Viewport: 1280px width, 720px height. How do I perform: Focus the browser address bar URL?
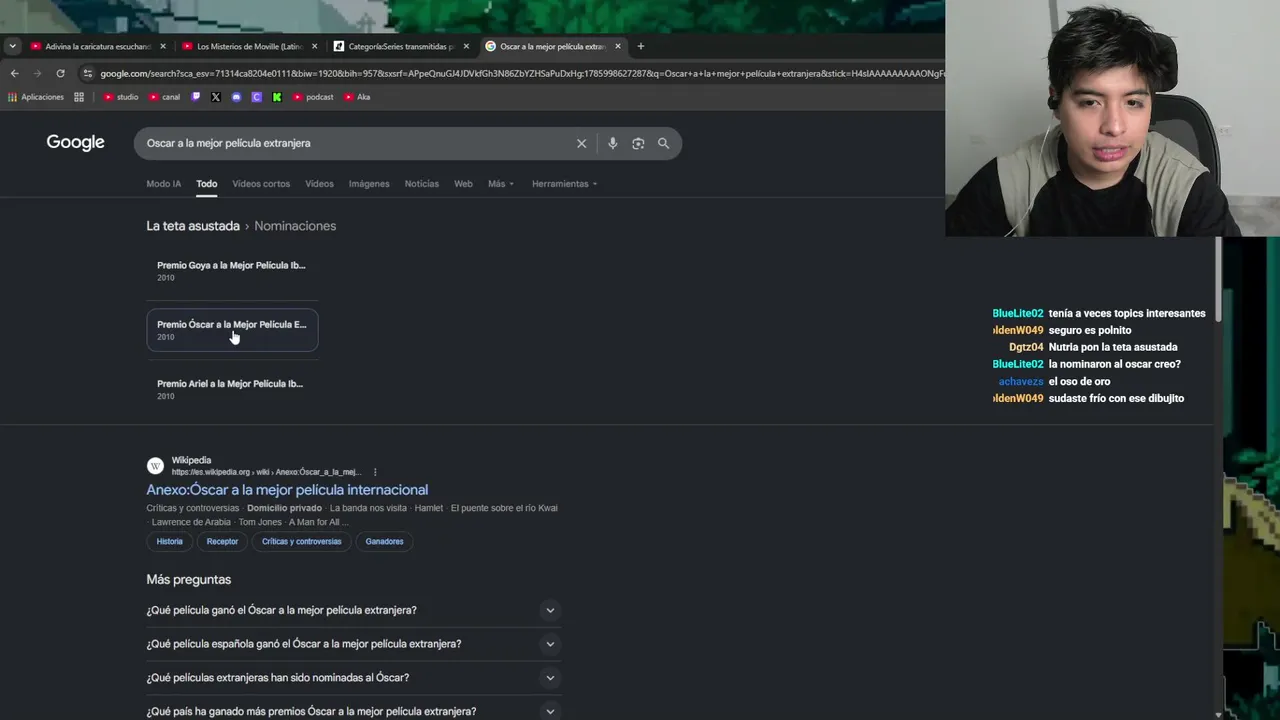tap(520, 73)
